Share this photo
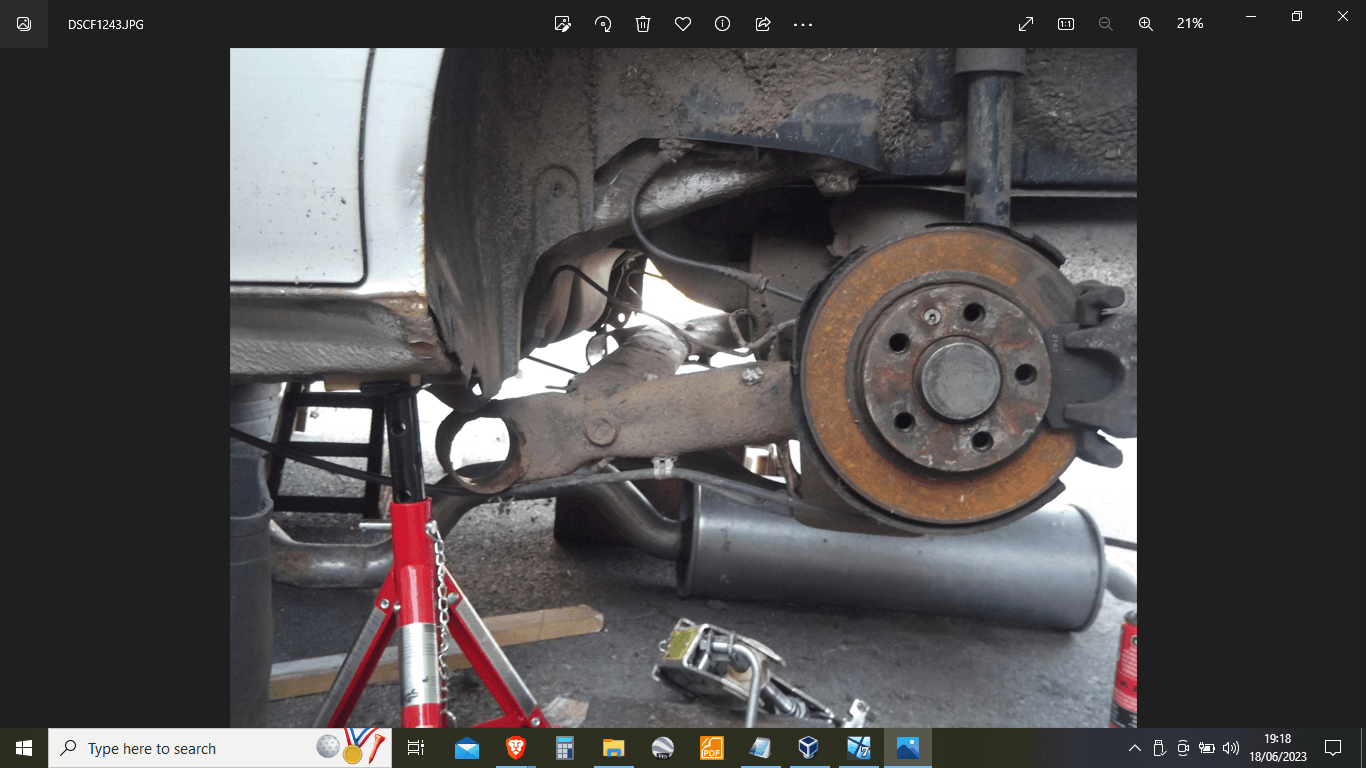 [x=762, y=23]
